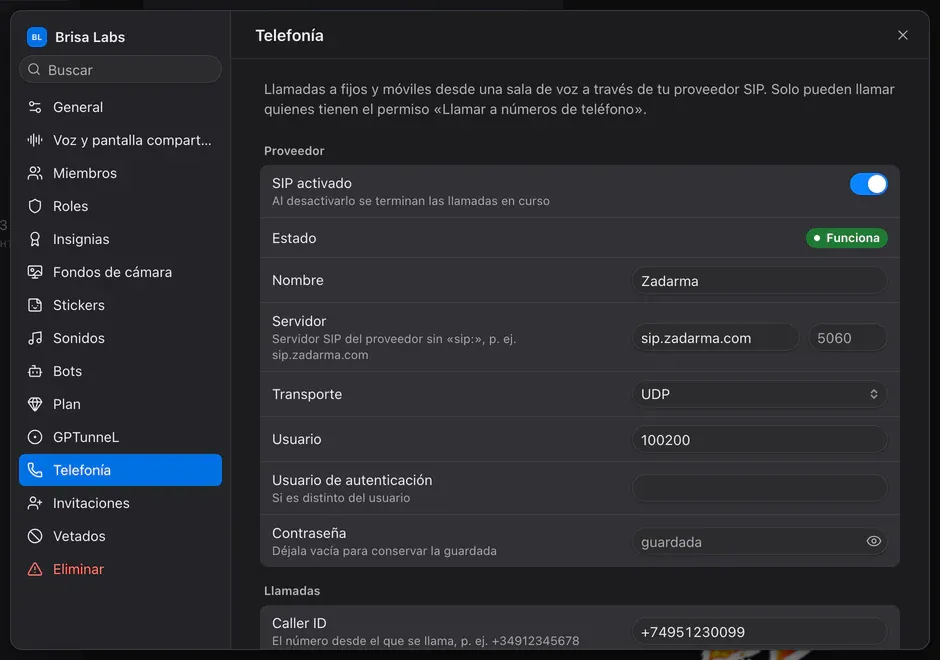This screenshot has width=940, height=660.
Task: Click the Vetados ban icon
Action: 35,536
